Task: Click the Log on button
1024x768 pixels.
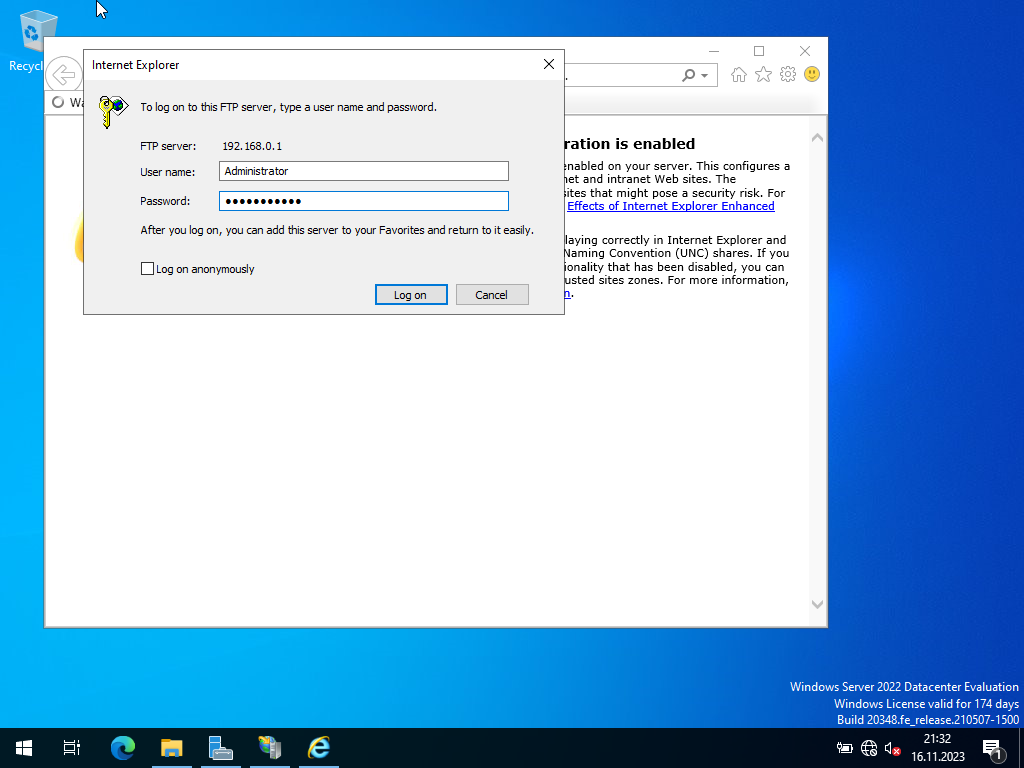Action: 411,295
